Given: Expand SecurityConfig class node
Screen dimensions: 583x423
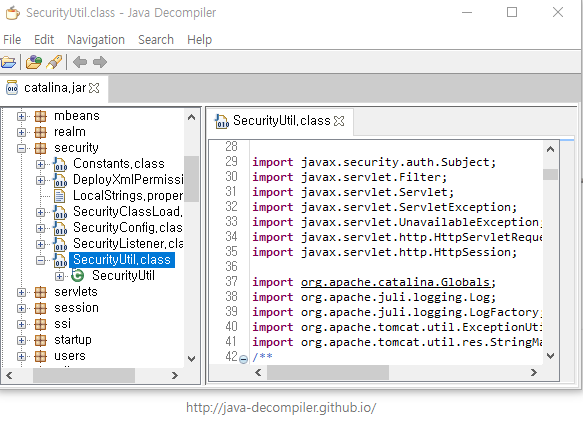Looking at the screenshot, I should click(x=41, y=228).
